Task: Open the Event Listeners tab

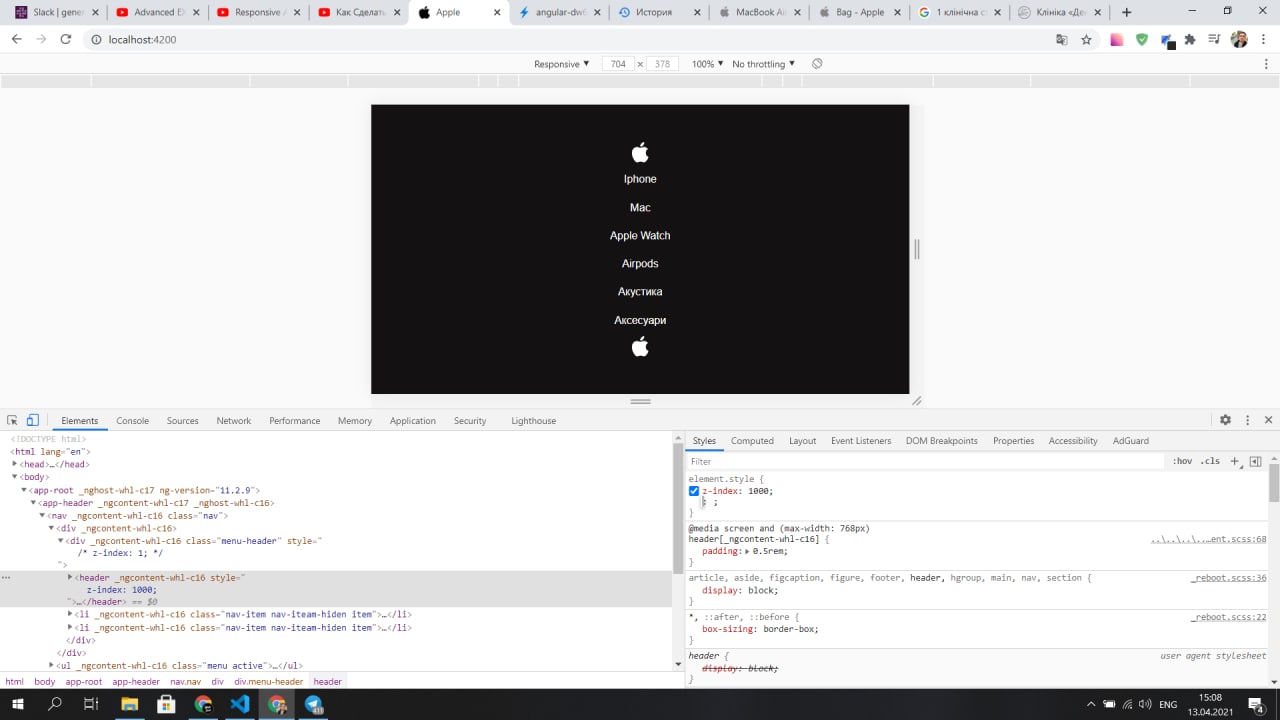Action: pyautogui.click(x=861, y=441)
